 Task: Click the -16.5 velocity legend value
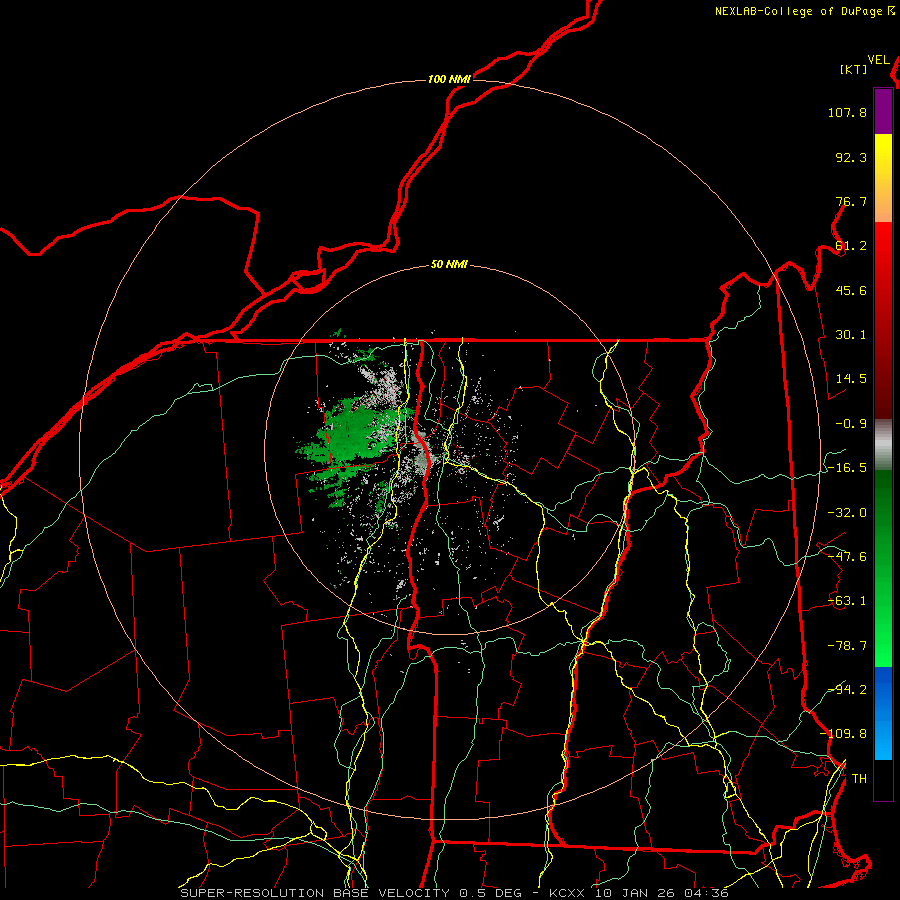click(x=847, y=468)
